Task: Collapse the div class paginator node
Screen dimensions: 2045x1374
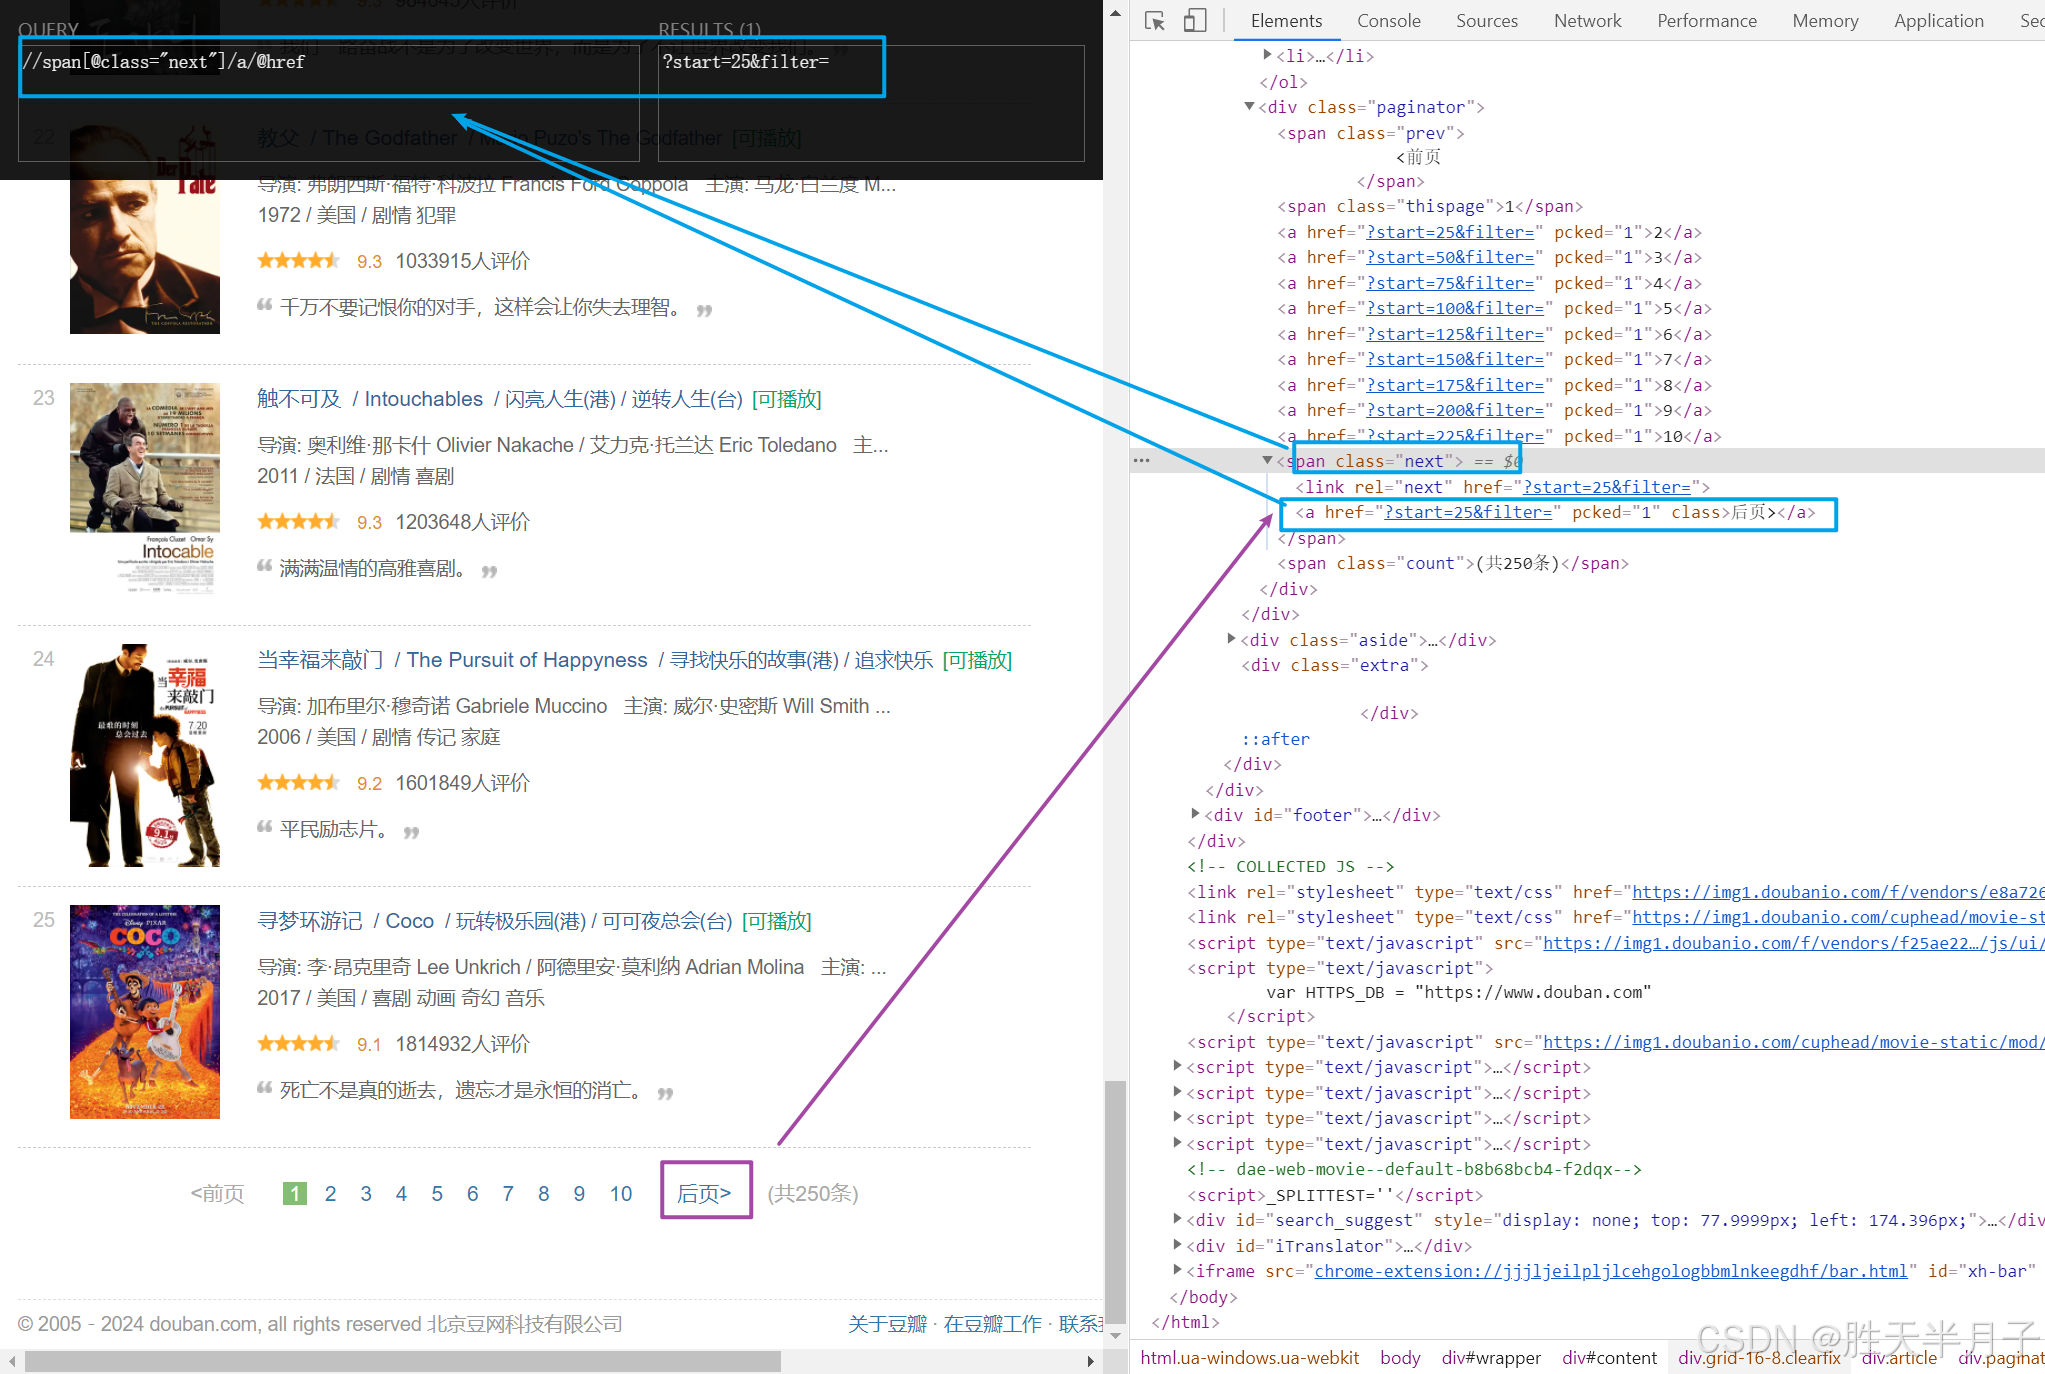Action: point(1249,107)
